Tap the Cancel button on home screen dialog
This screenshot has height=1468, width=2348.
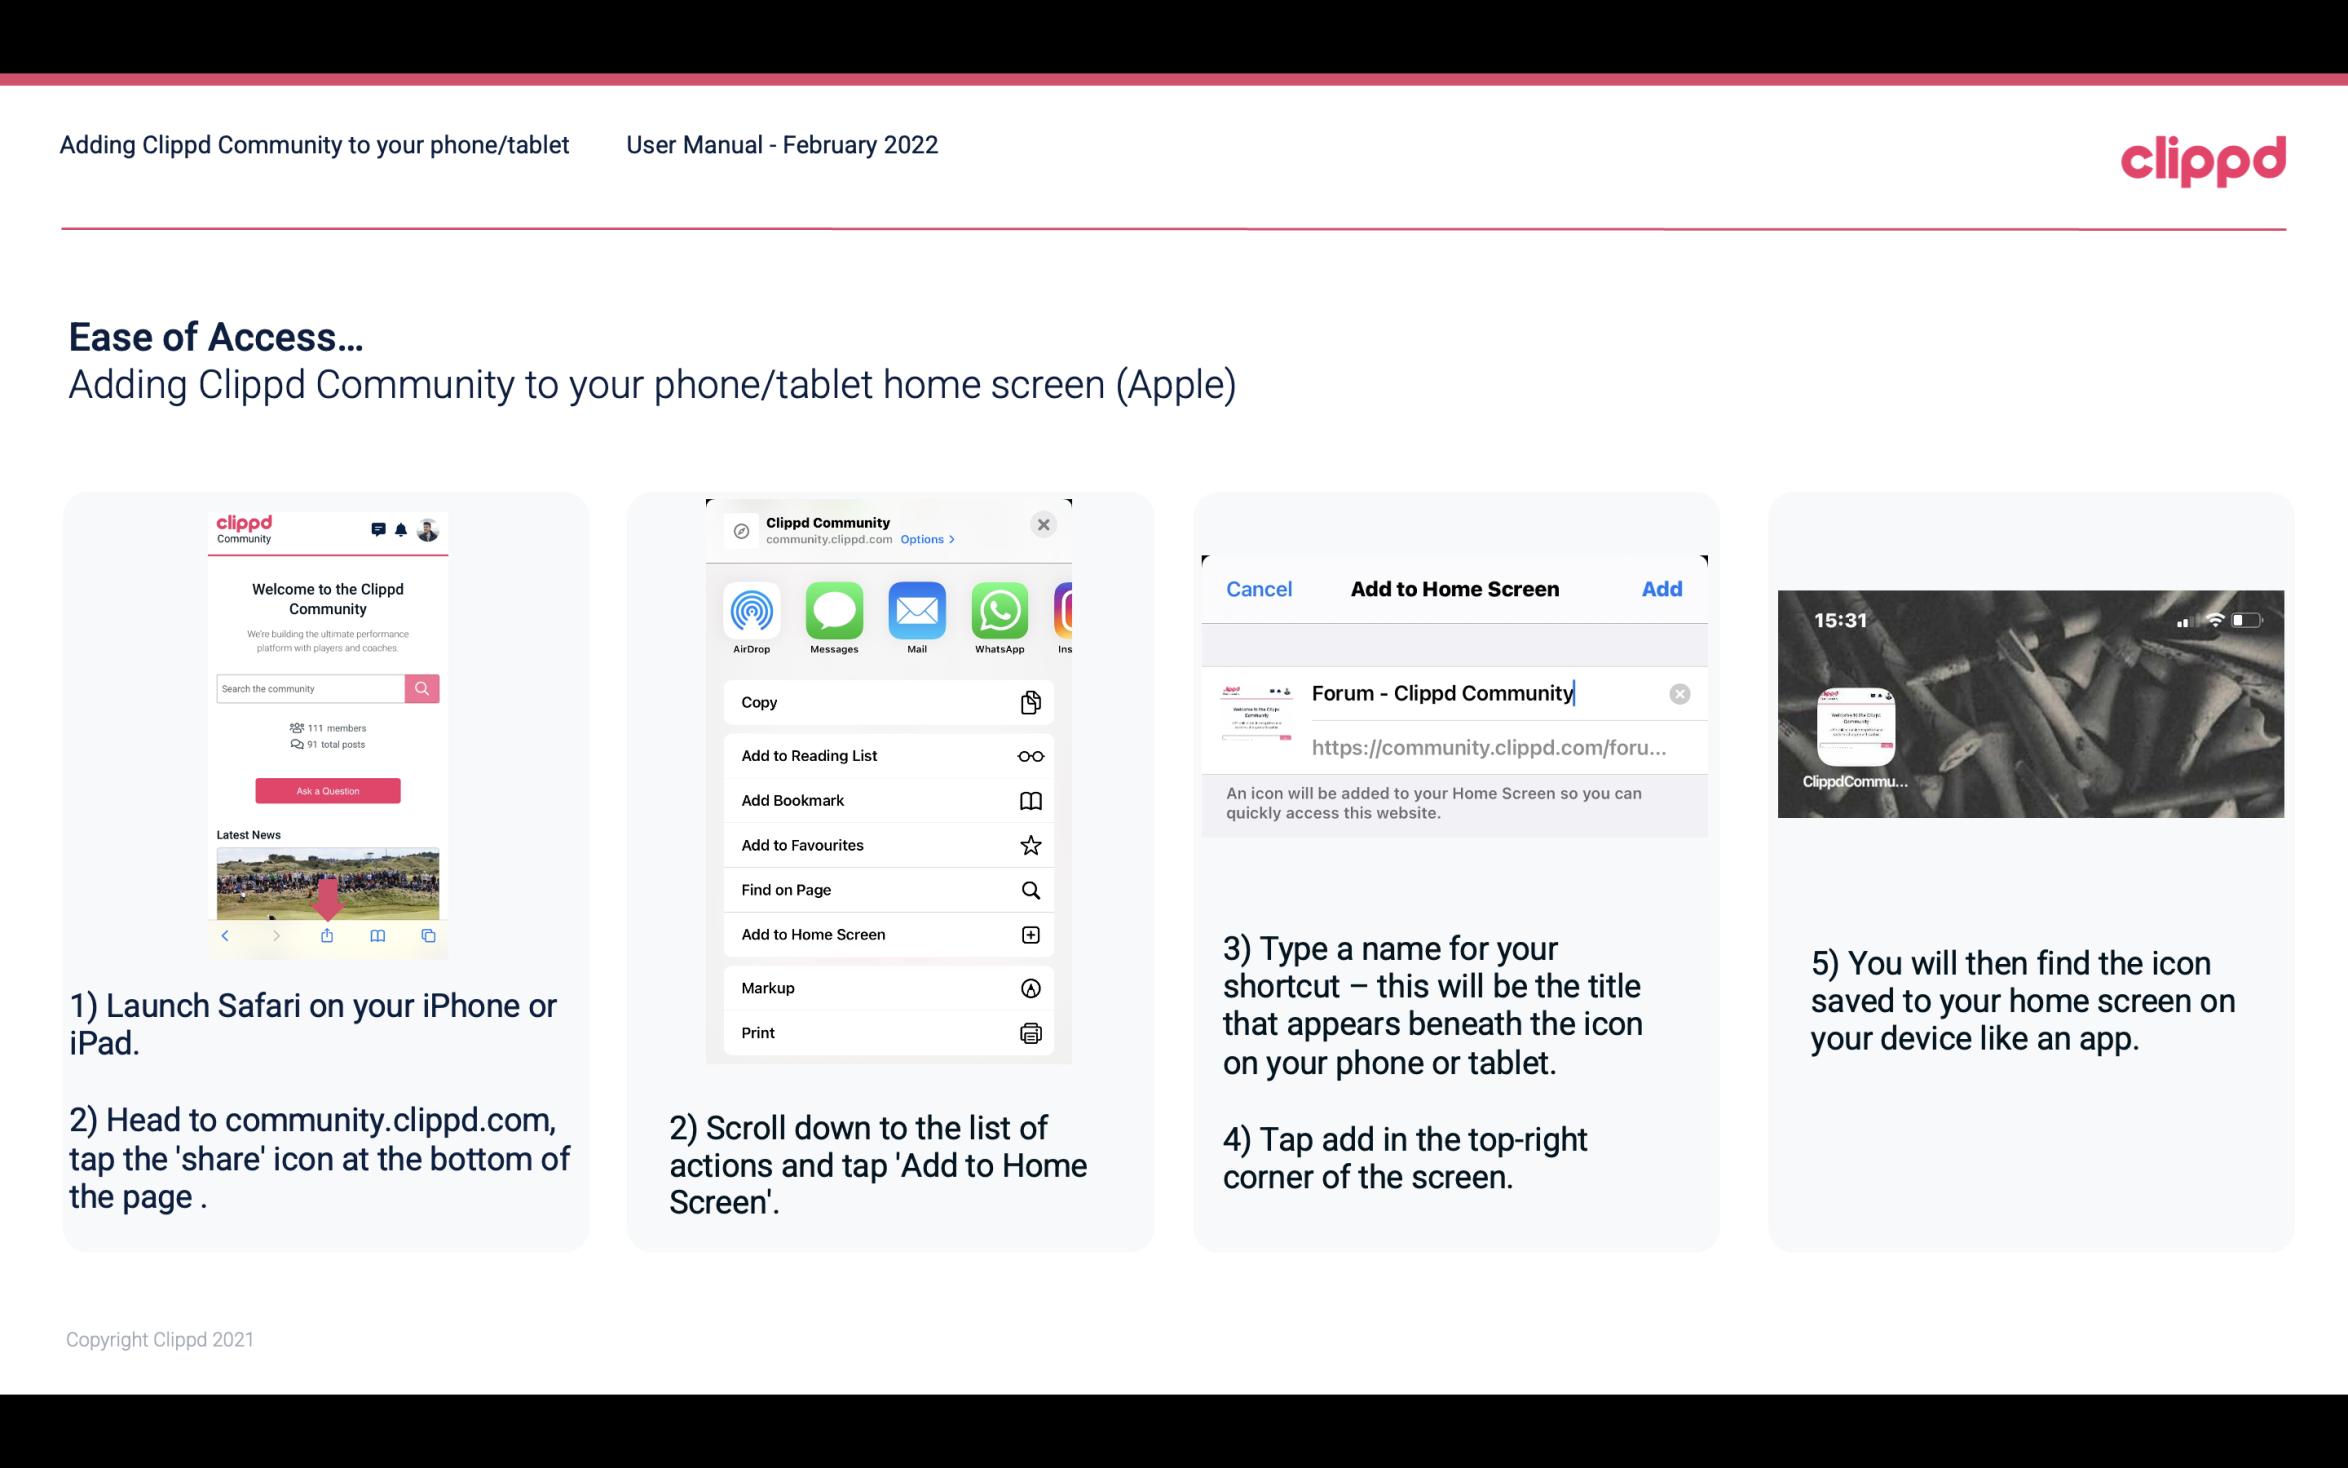coord(1259,589)
